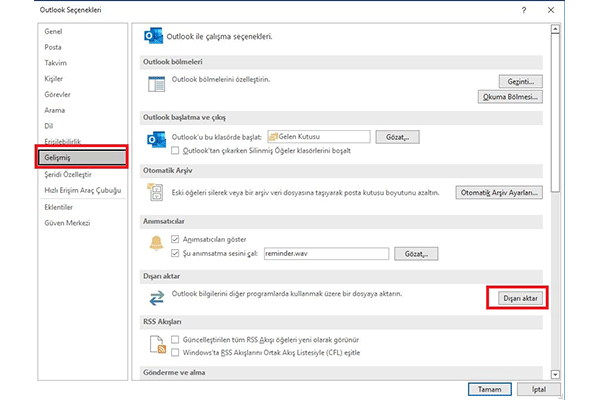Click the export arrows icon
This screenshot has height=400, width=600.
pos(157,298)
